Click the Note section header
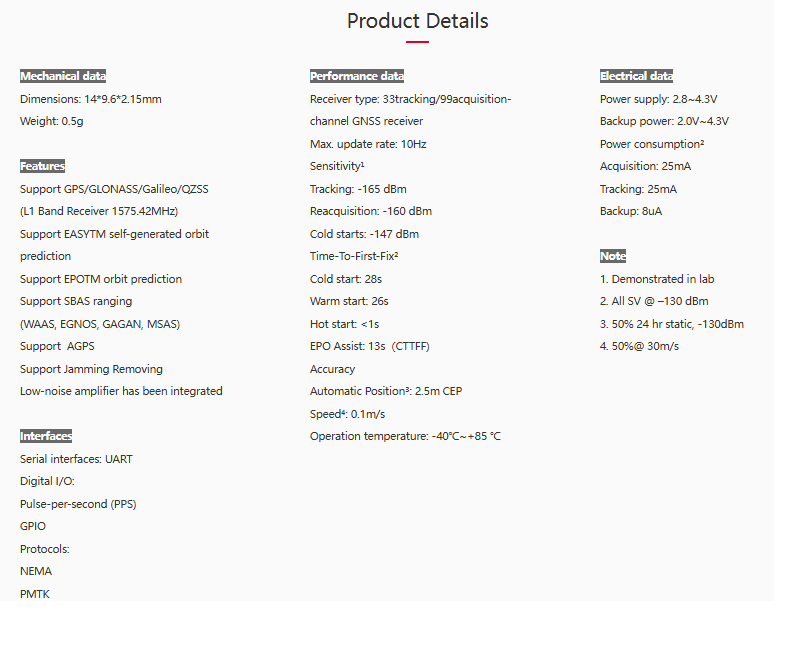The width and height of the screenshot is (808, 656). tap(613, 256)
